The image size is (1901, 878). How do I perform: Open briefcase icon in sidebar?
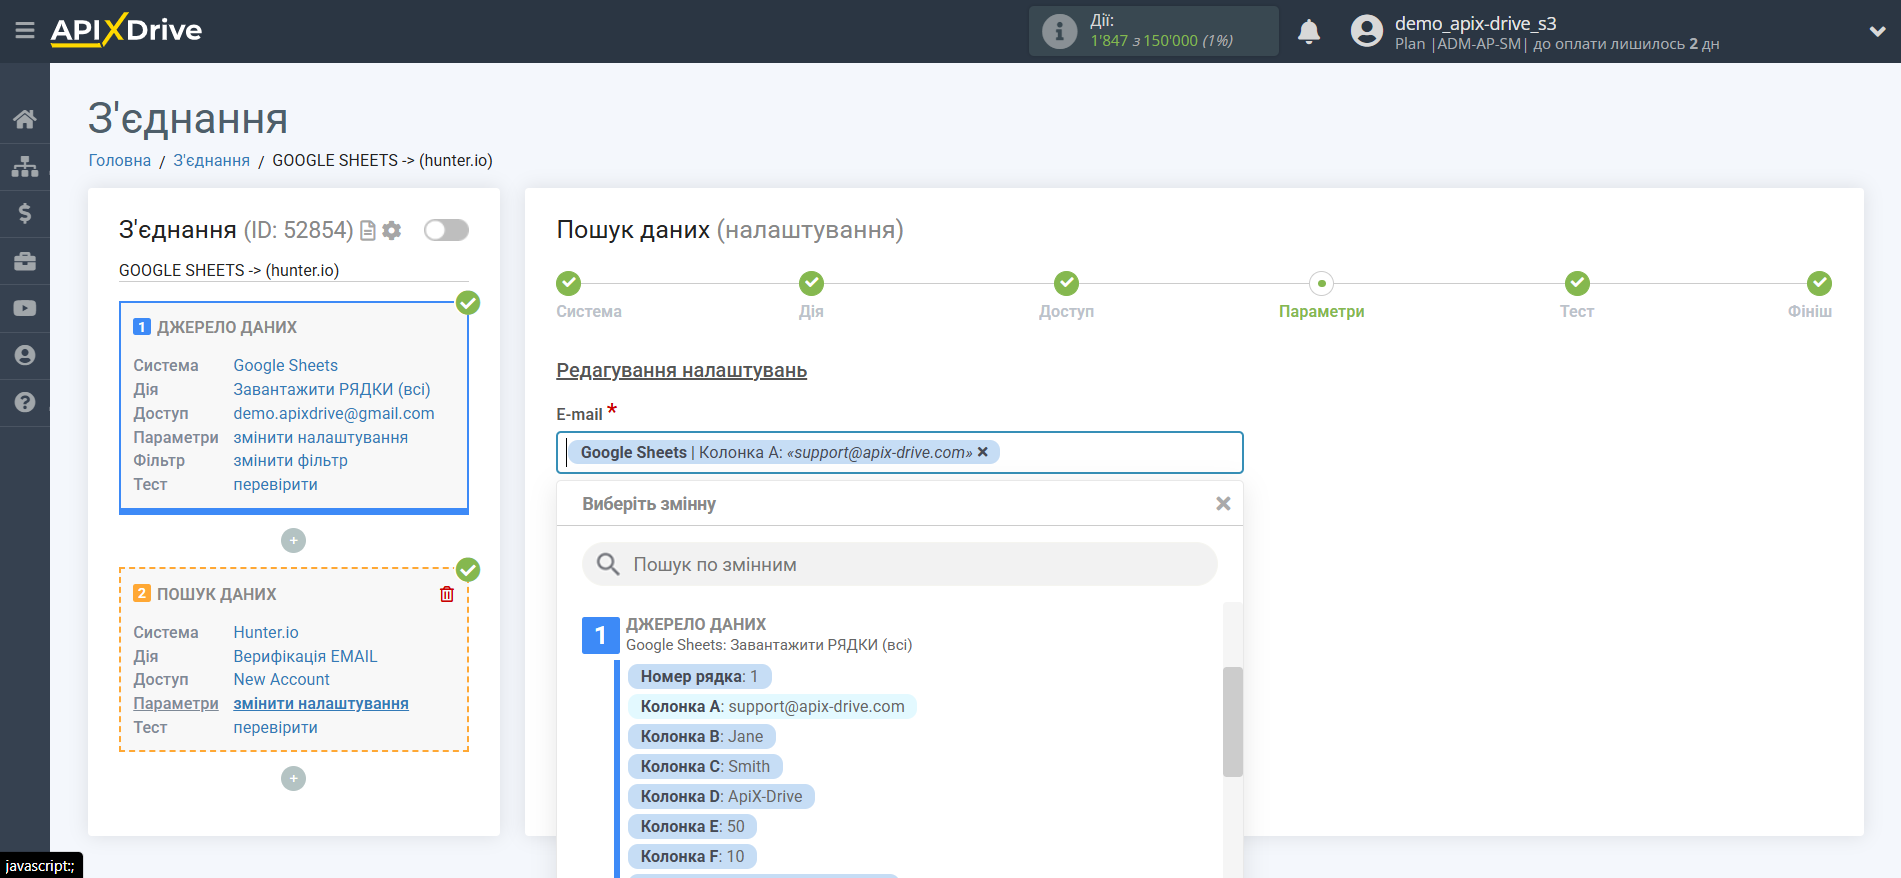tap(25, 261)
